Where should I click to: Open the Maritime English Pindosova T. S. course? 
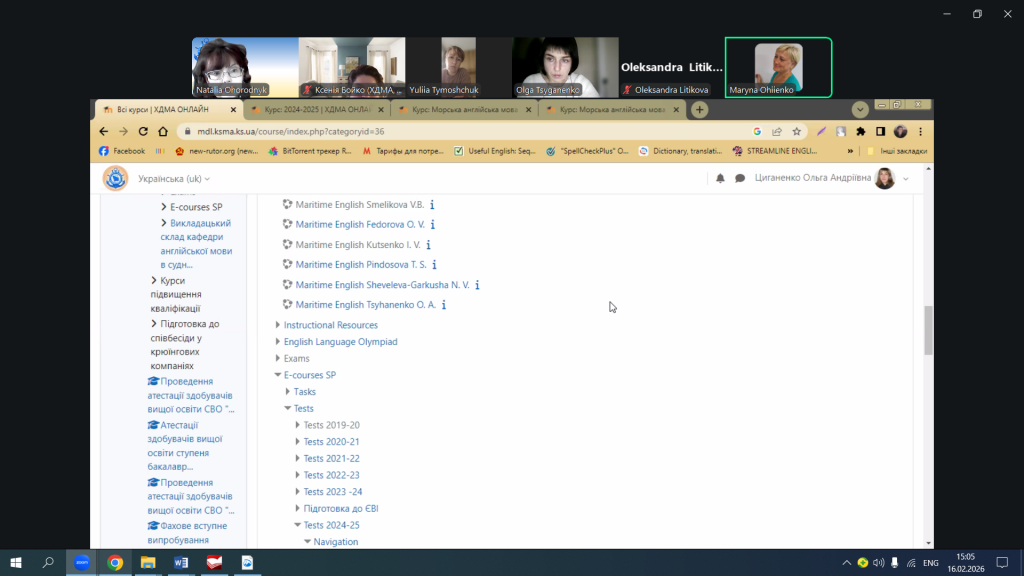[361, 265]
